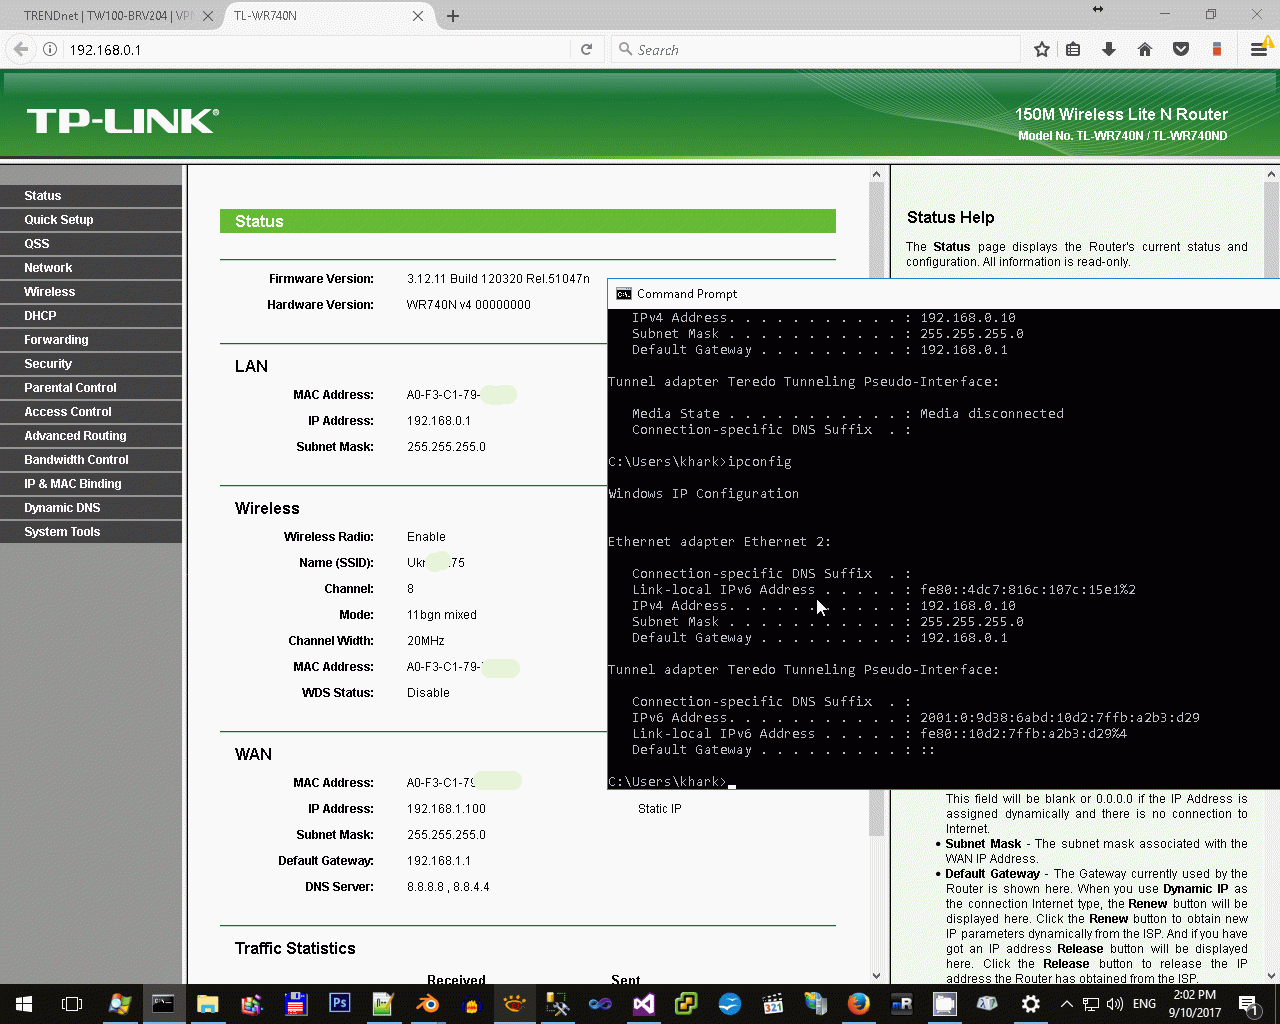Switch to Firefox on the taskbar
1280x1024 pixels.
859,1004
